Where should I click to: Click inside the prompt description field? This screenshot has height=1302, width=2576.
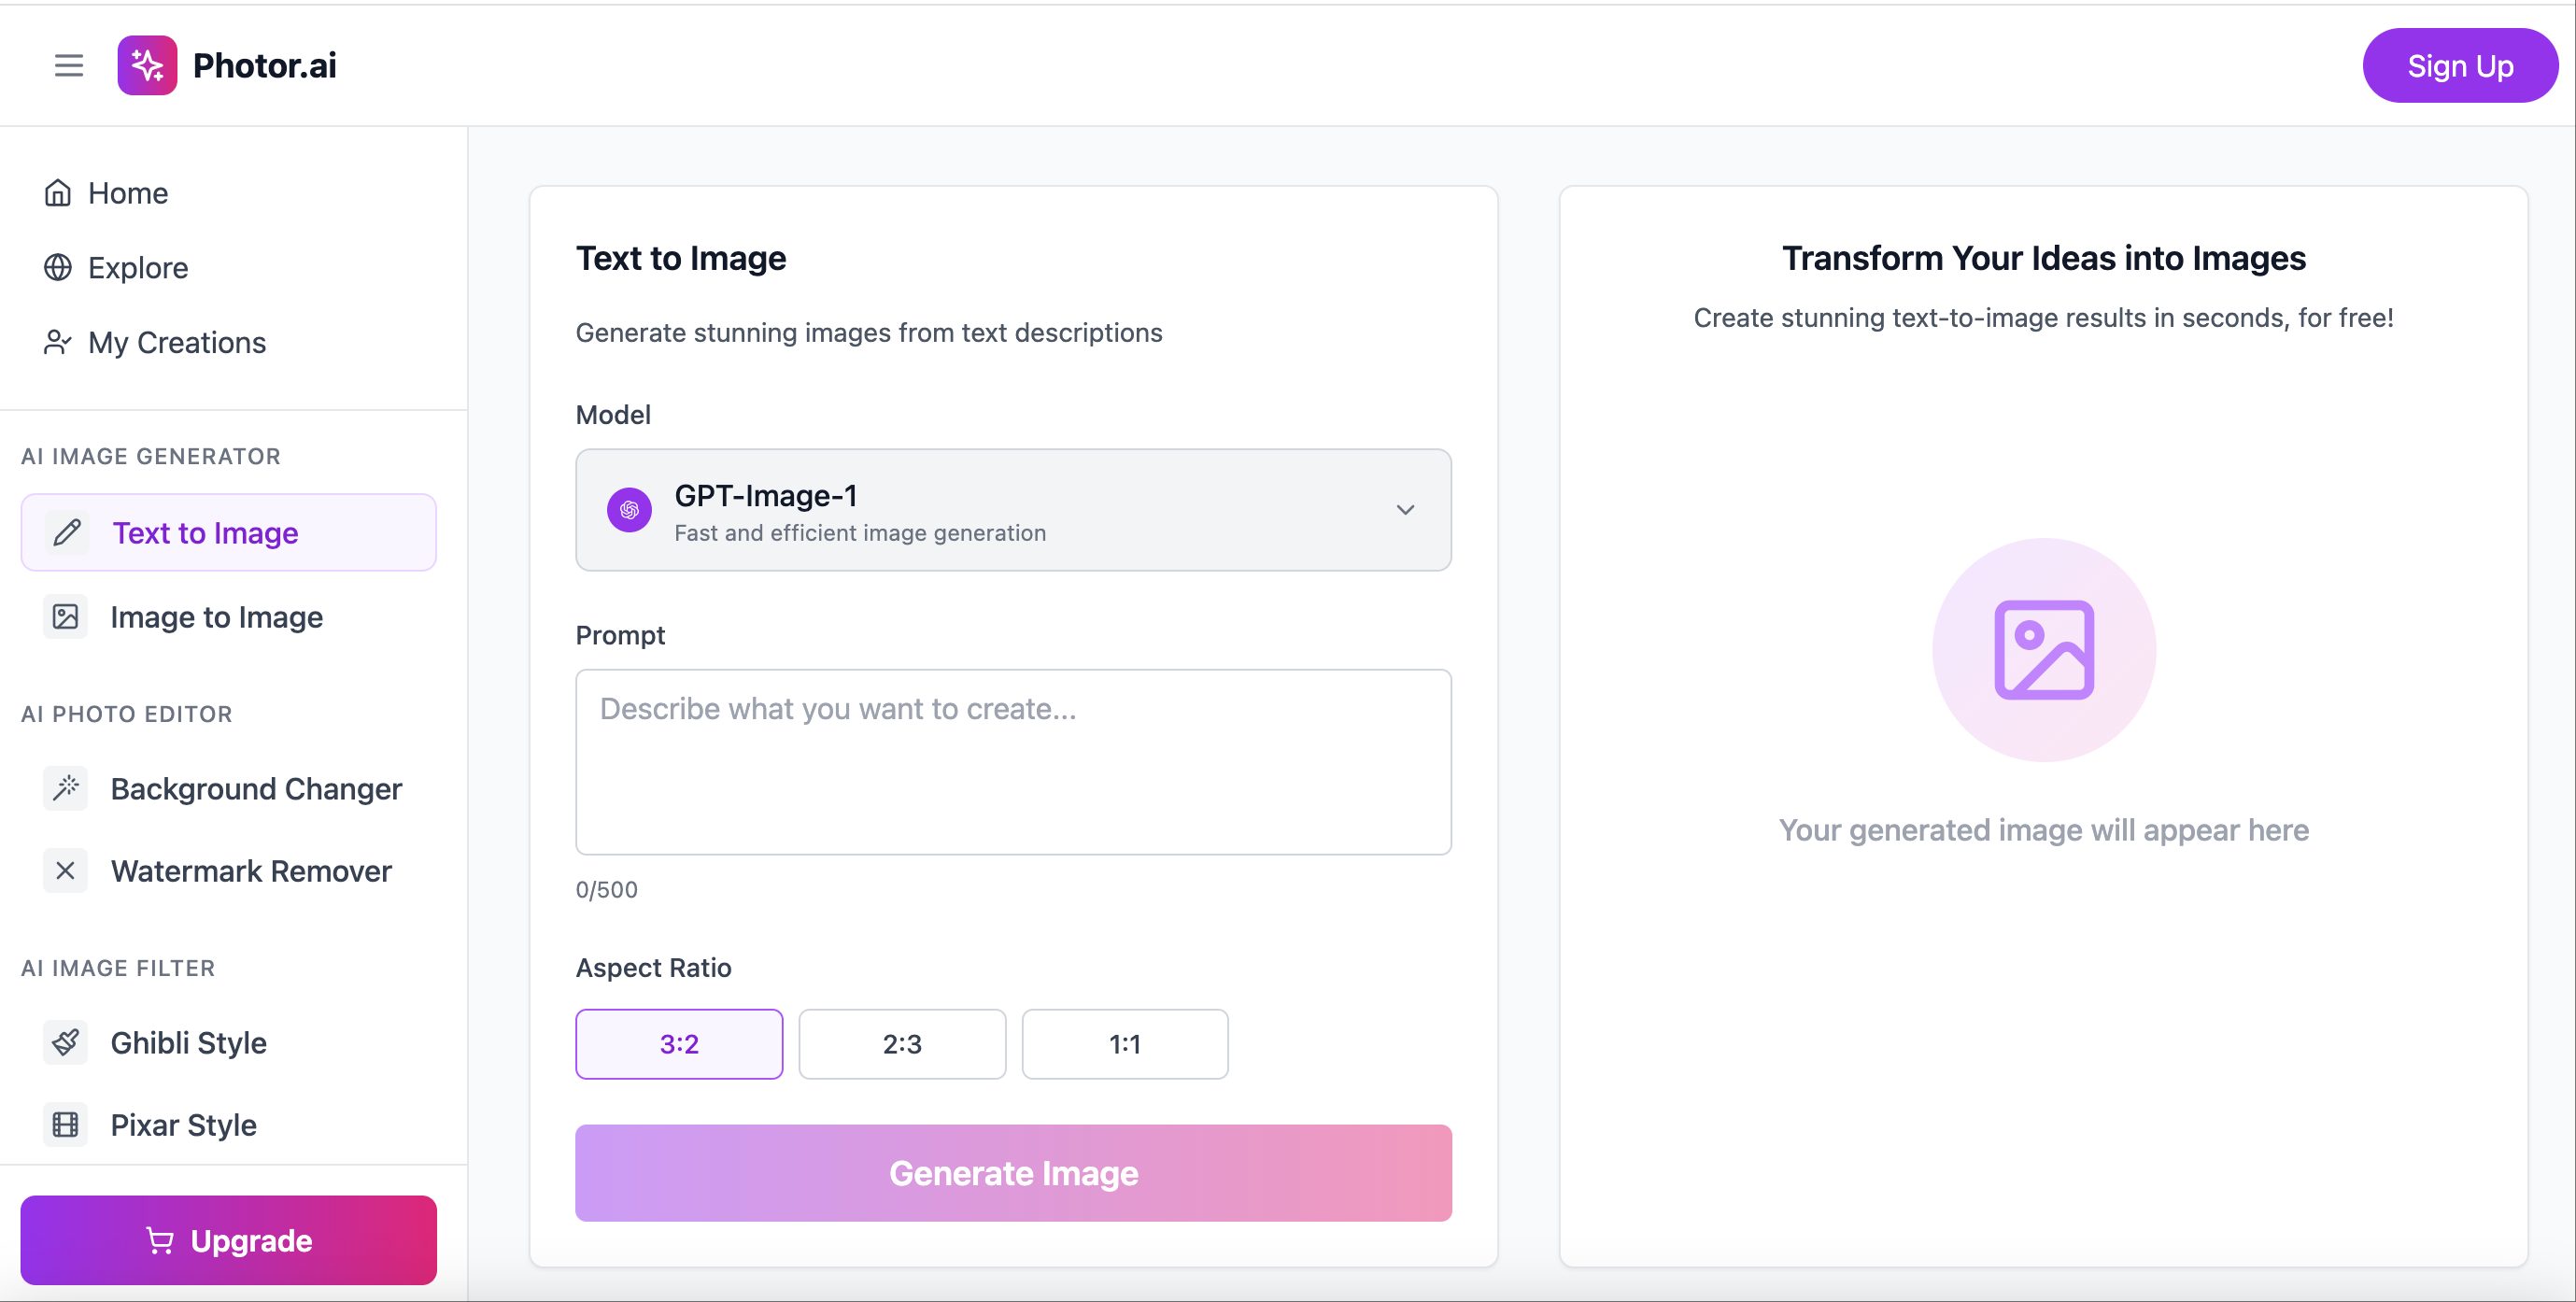pos(1012,762)
